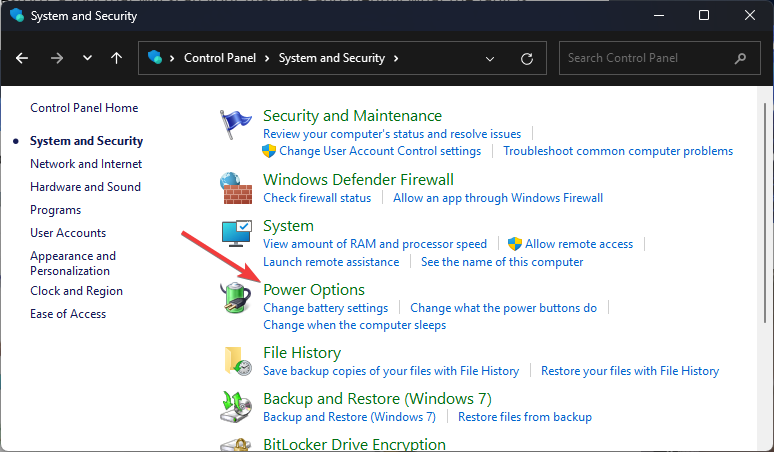Viewport: 774px width, 452px height.
Task: Click the vertical scrollbar thumb
Action: (x=766, y=213)
